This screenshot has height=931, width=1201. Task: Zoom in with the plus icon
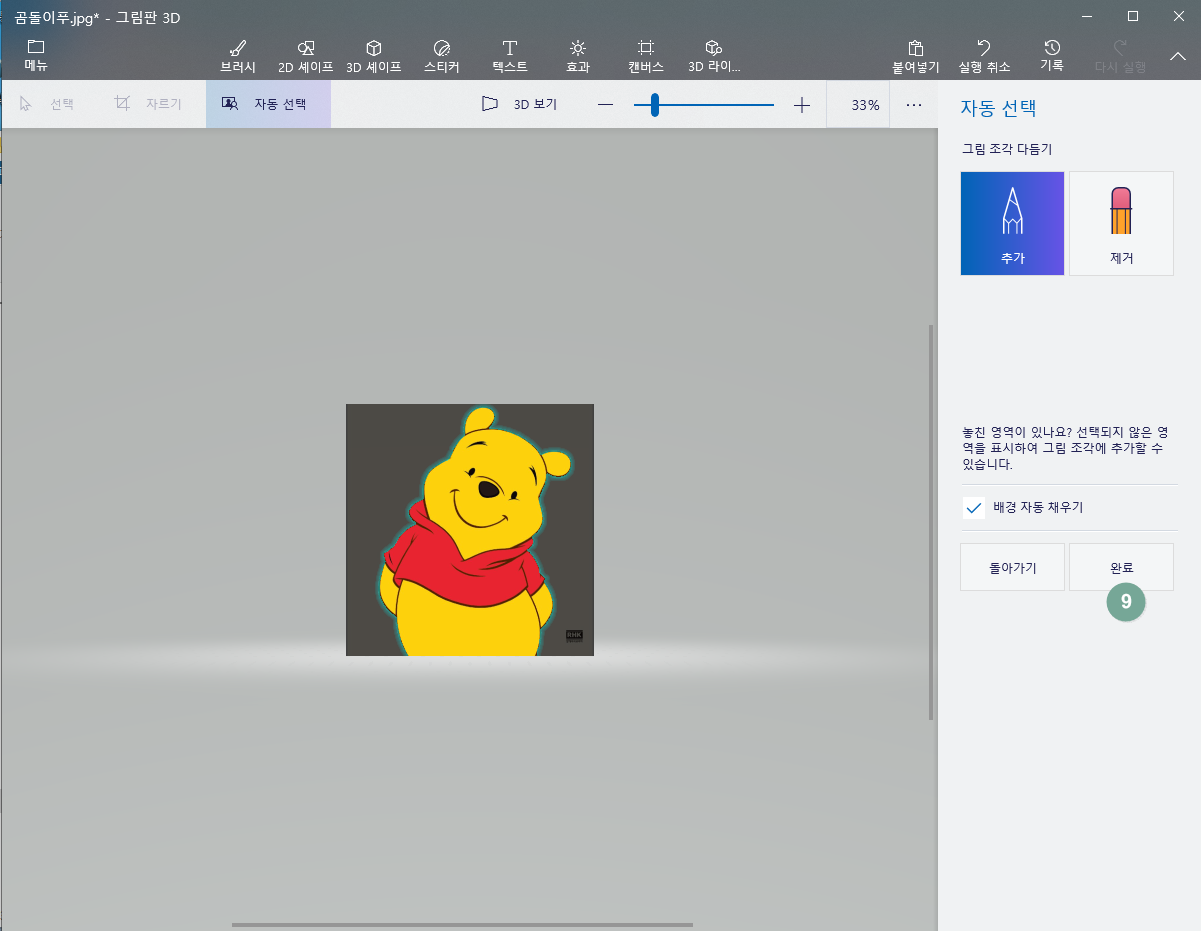point(802,105)
